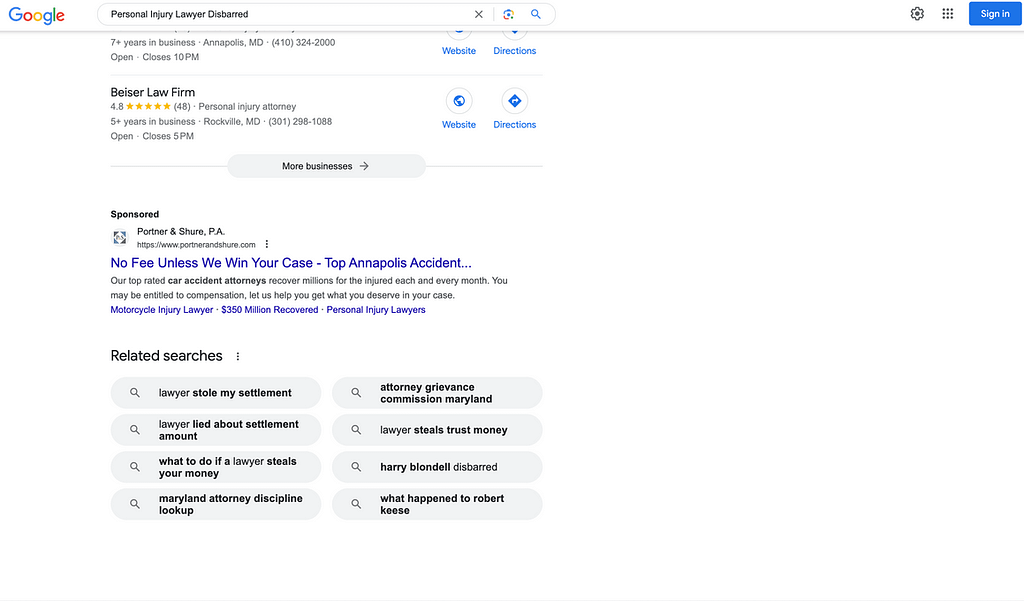Submit search with the magnifier icon
1024x601 pixels.
(536, 14)
